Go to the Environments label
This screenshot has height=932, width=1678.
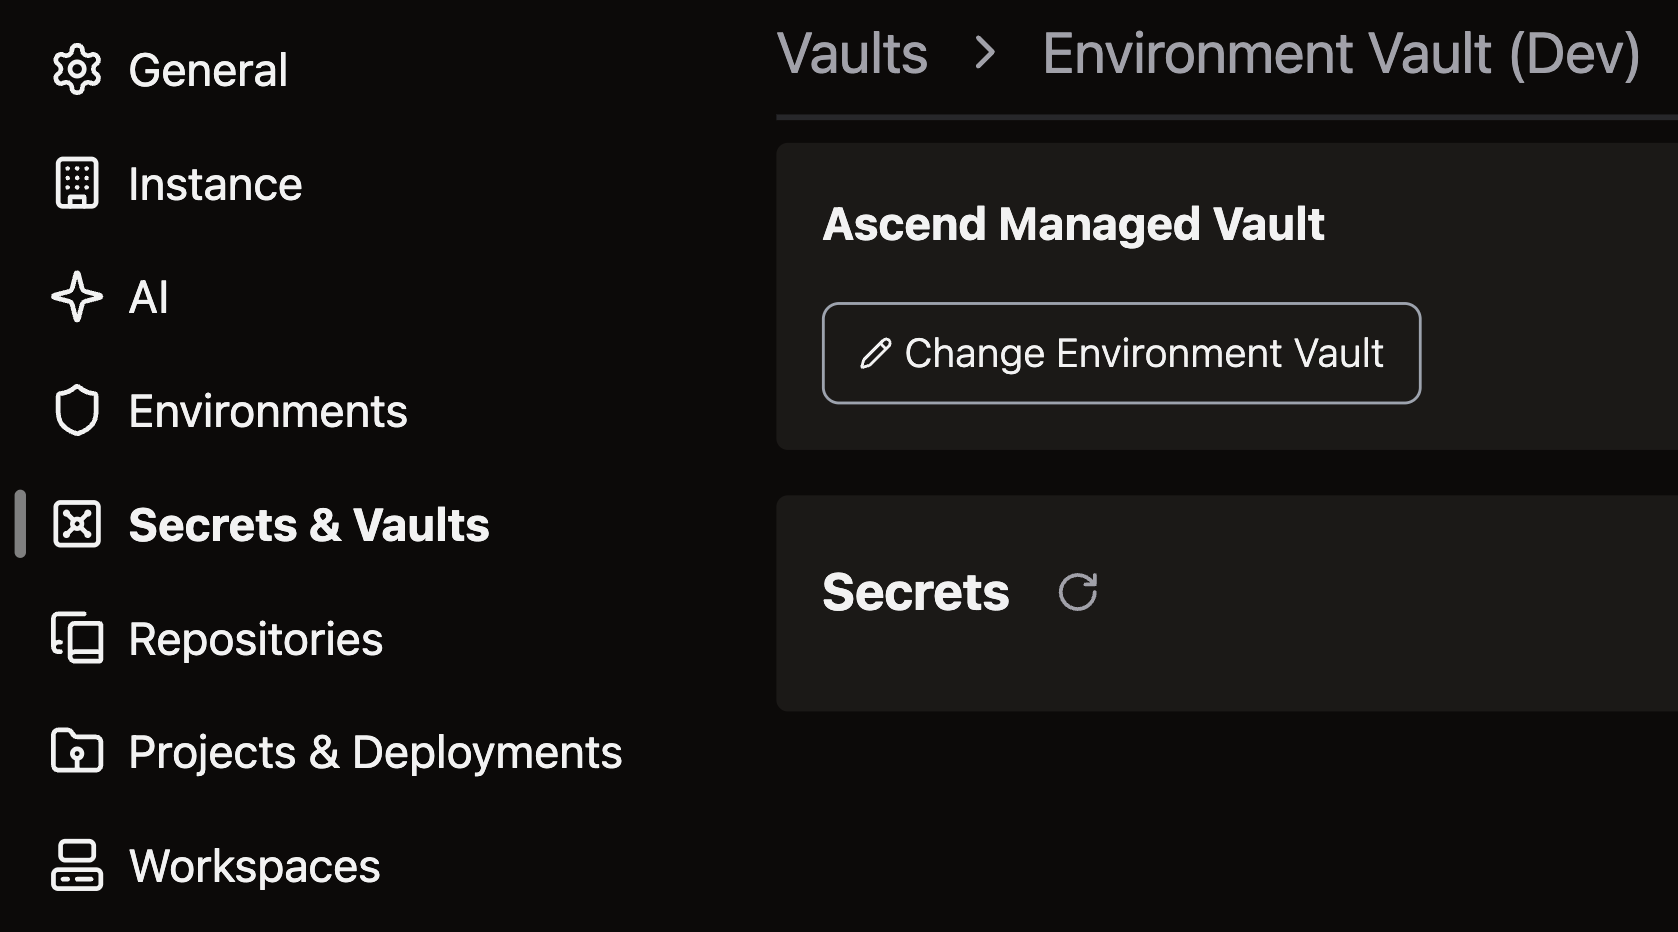click(x=268, y=411)
